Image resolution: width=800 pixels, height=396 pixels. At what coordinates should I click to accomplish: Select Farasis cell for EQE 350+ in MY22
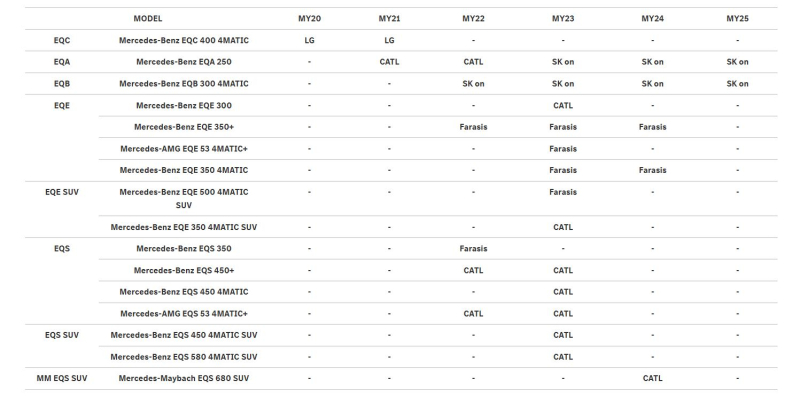473,127
